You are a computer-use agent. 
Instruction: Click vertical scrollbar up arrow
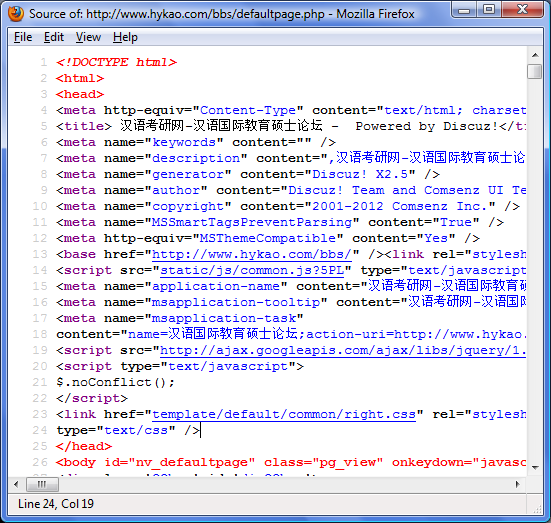[535, 55]
